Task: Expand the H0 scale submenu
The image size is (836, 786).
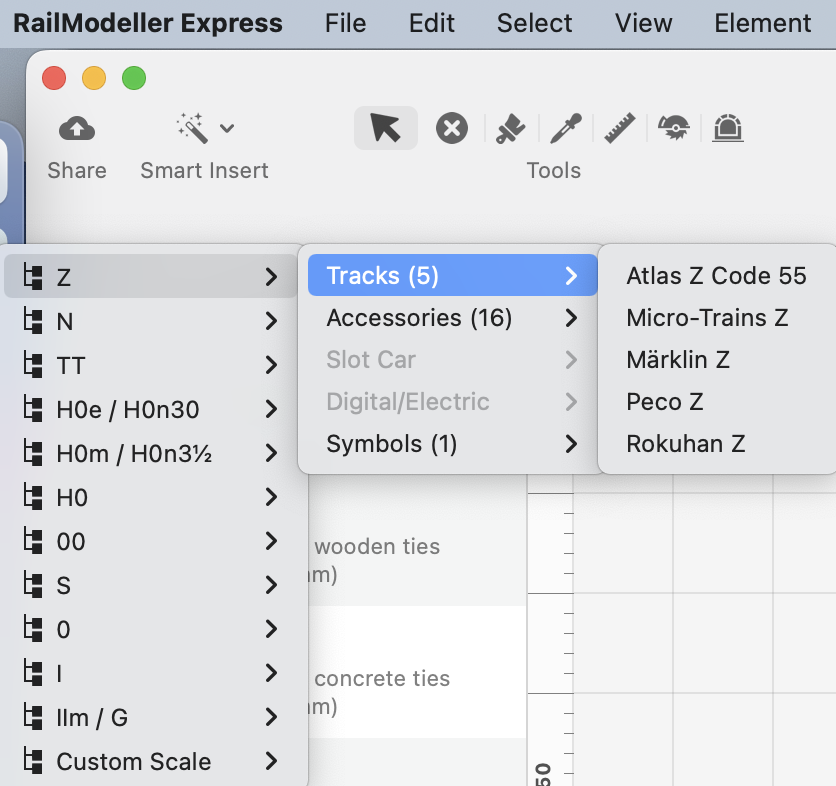Action: [150, 497]
